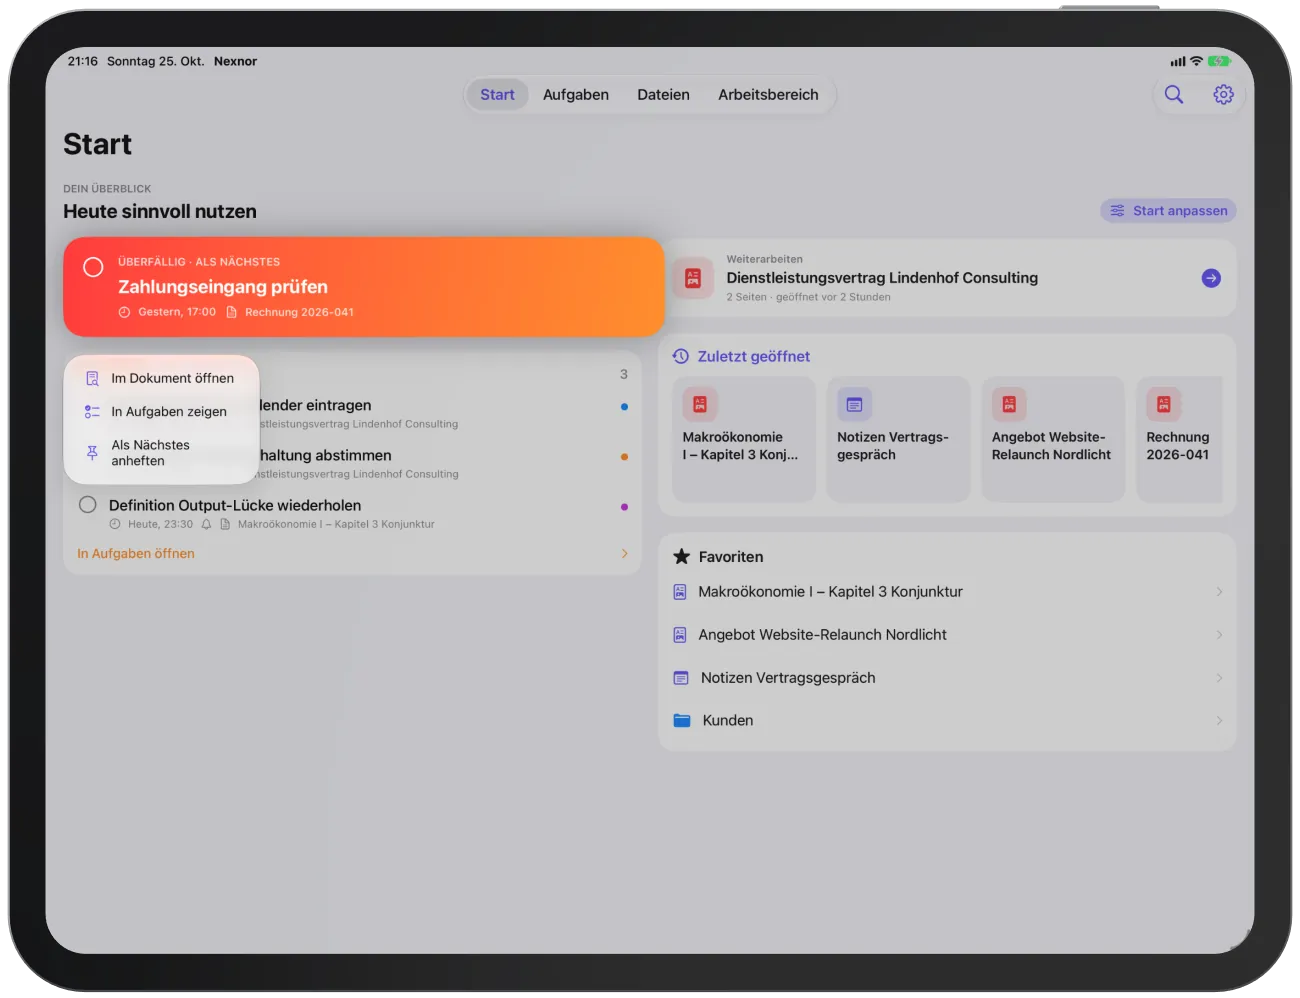Click the chevron next to In Aufgaben öffnen
This screenshot has width=1300, height=998.
pos(625,553)
